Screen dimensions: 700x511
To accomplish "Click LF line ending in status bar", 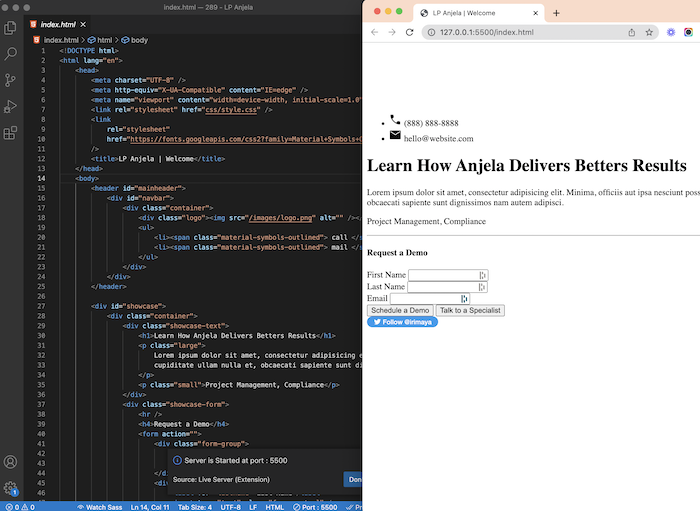I will pos(253,507).
